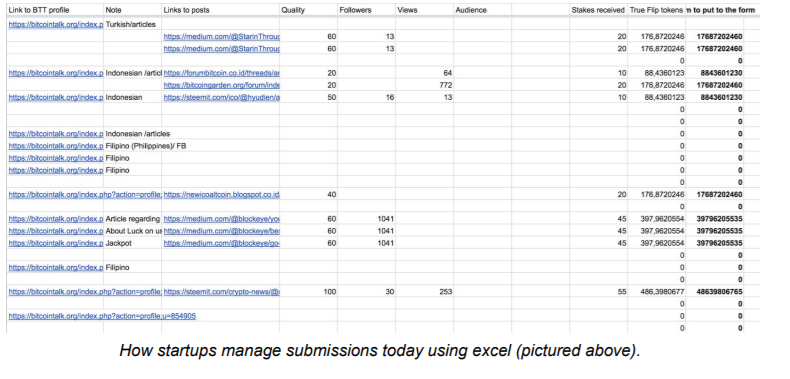Open the bitcoingarden.org forum link
The height and width of the screenshot is (379, 790).
coord(222,85)
